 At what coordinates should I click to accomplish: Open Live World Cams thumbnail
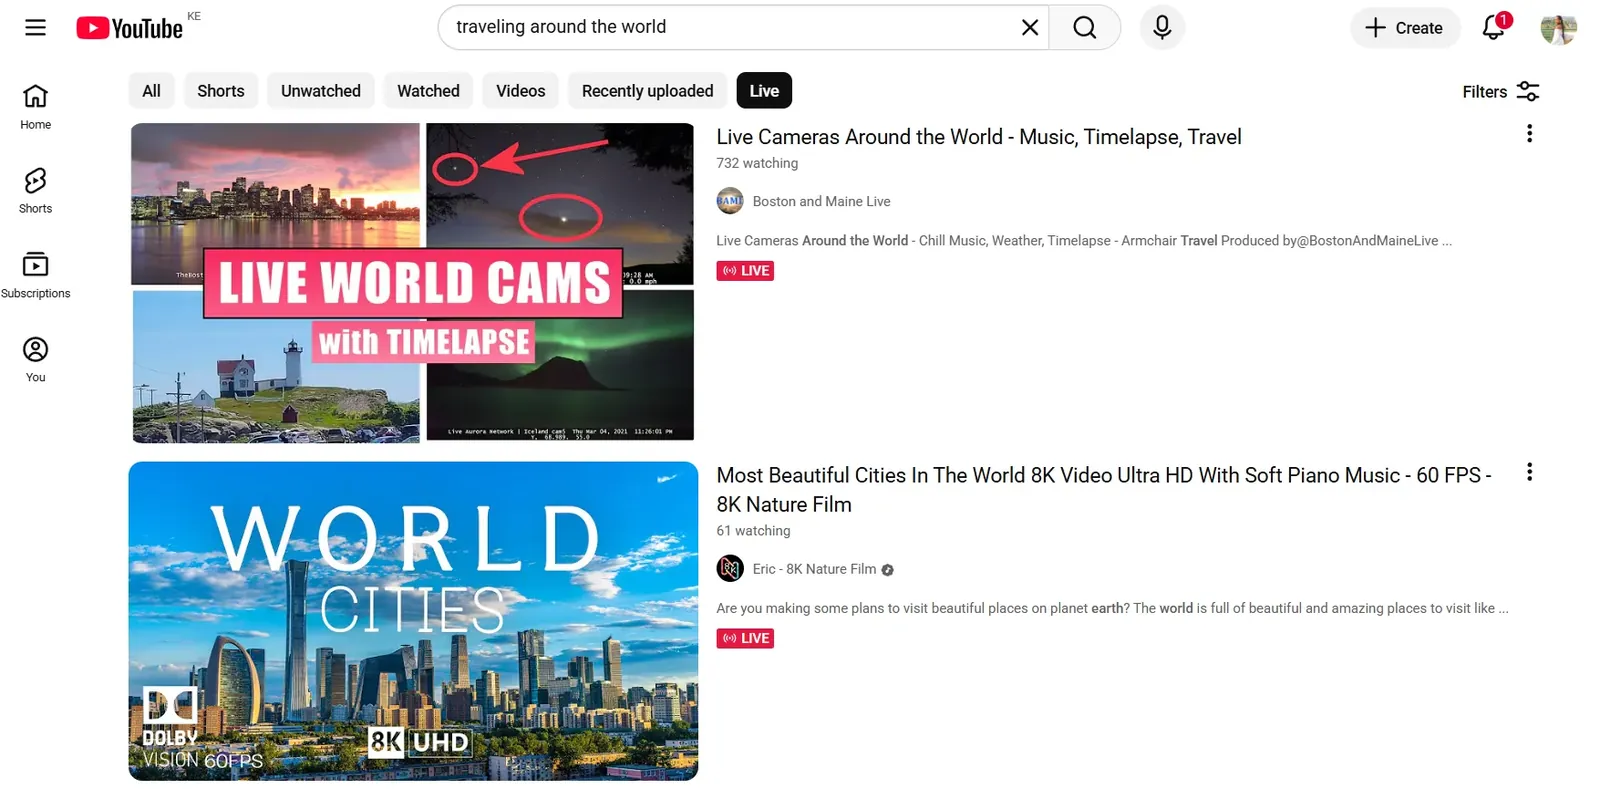(413, 282)
